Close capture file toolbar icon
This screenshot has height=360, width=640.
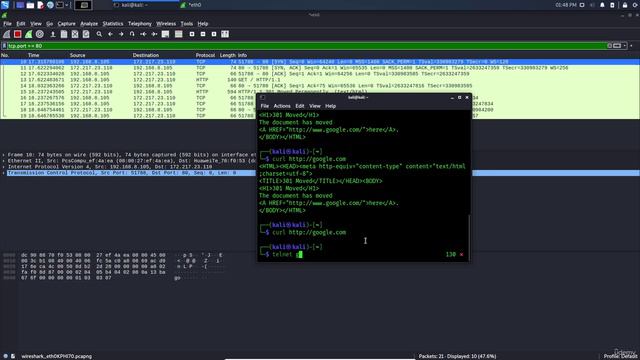[75, 34]
